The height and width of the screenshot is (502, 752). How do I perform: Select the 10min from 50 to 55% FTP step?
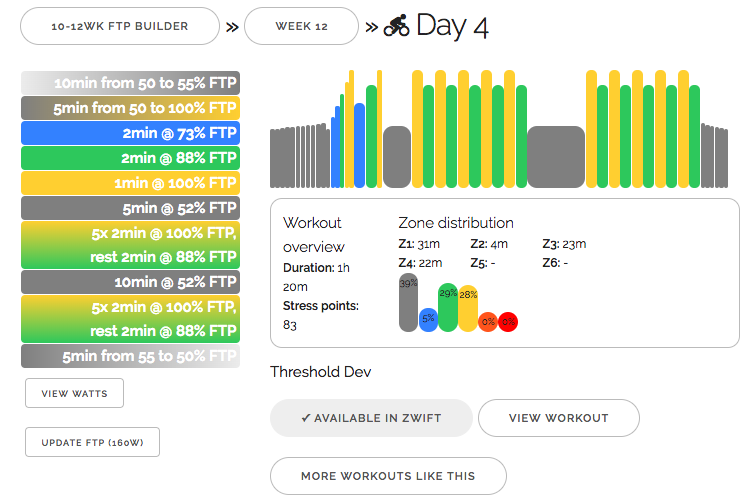tap(130, 83)
